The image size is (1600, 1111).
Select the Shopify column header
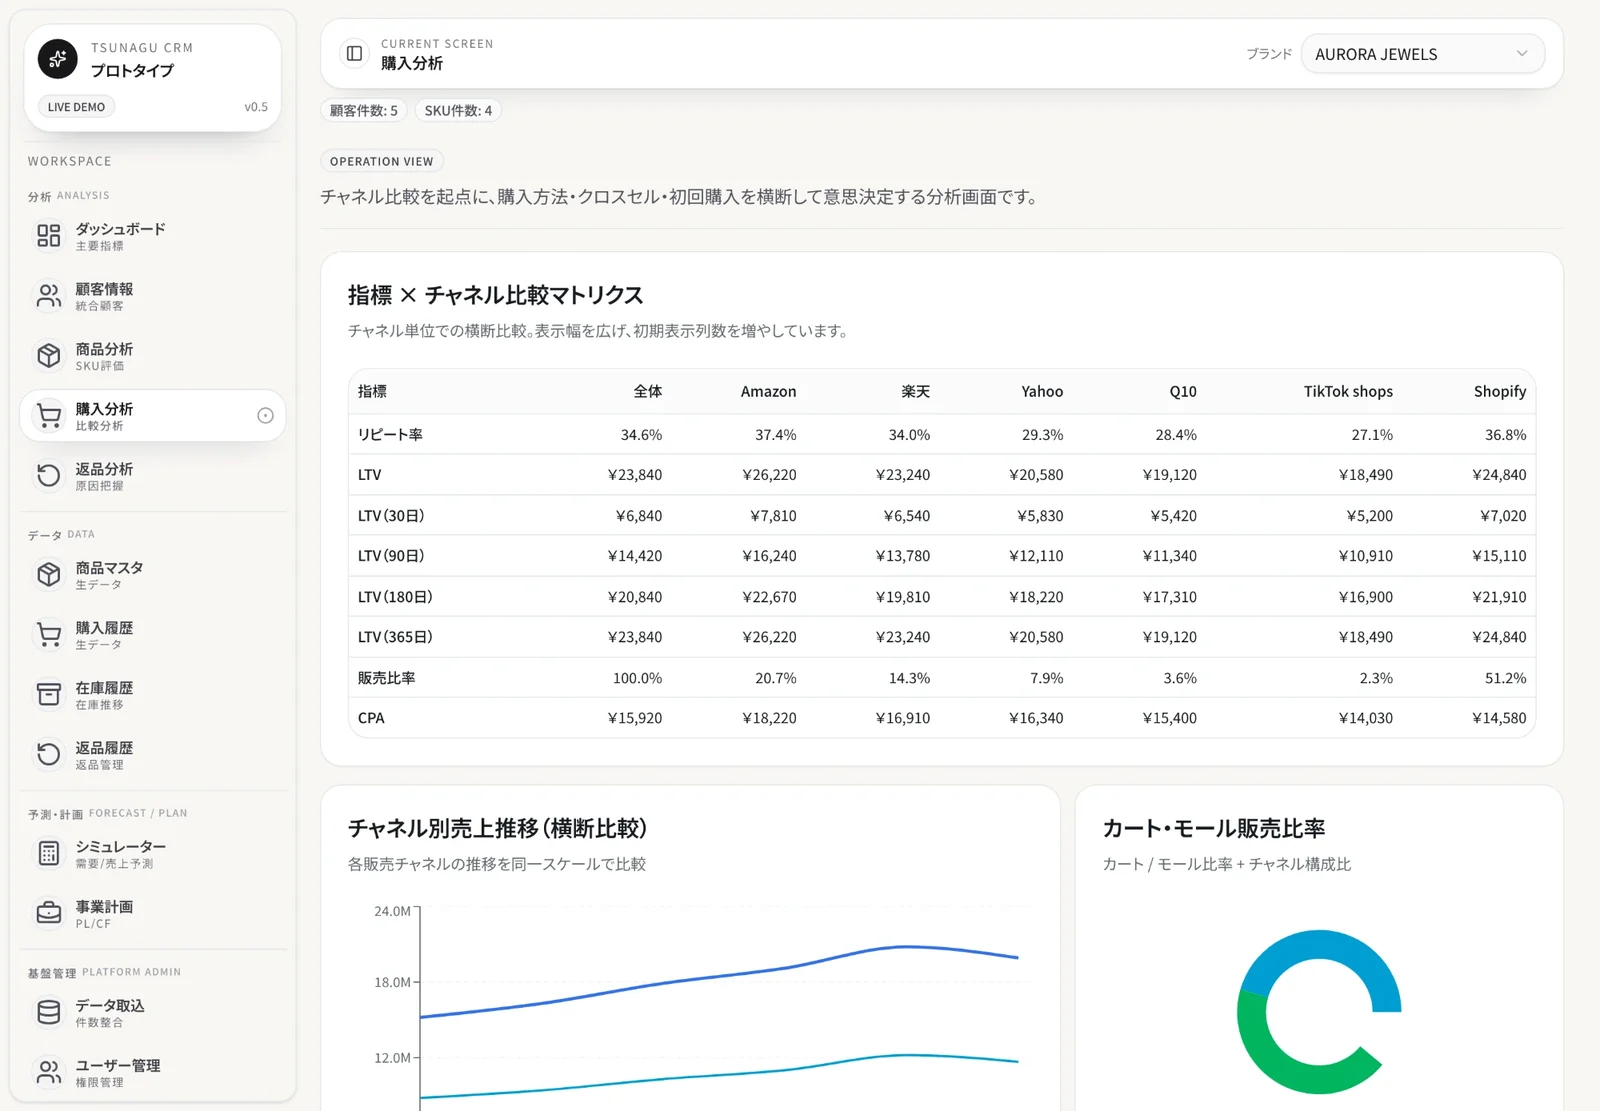tap(1500, 392)
